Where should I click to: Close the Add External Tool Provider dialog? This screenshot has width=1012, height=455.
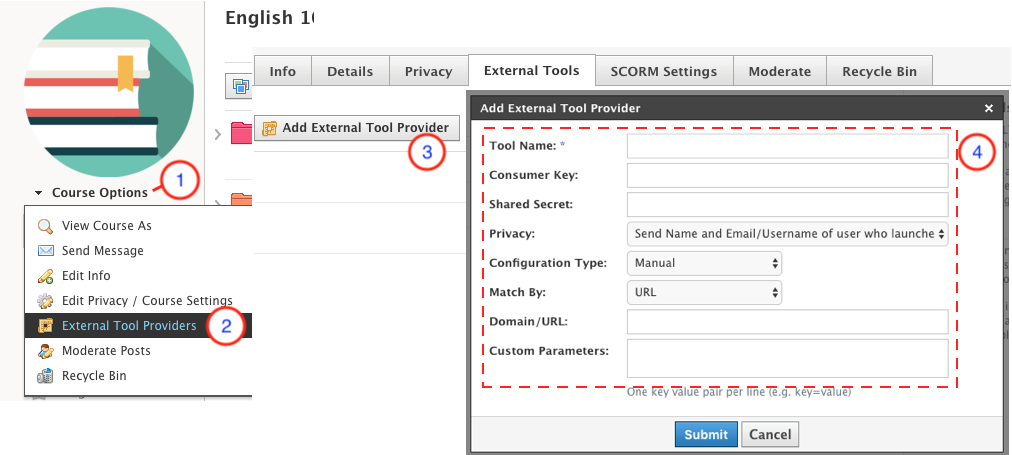(988, 108)
